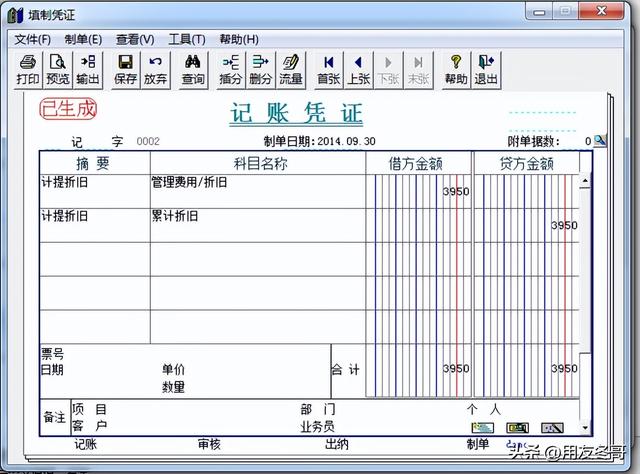Click the 科目名称 column header

pyautogui.click(x=260, y=163)
